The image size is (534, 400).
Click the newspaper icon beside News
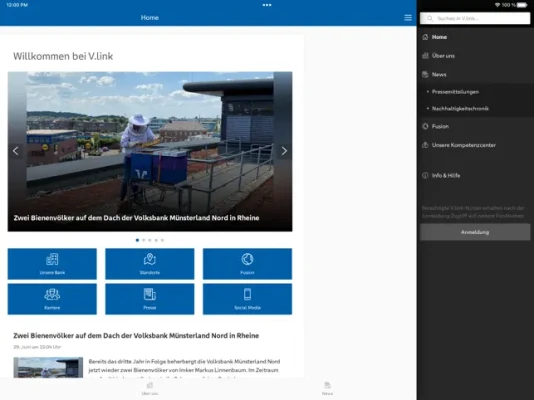(425, 75)
